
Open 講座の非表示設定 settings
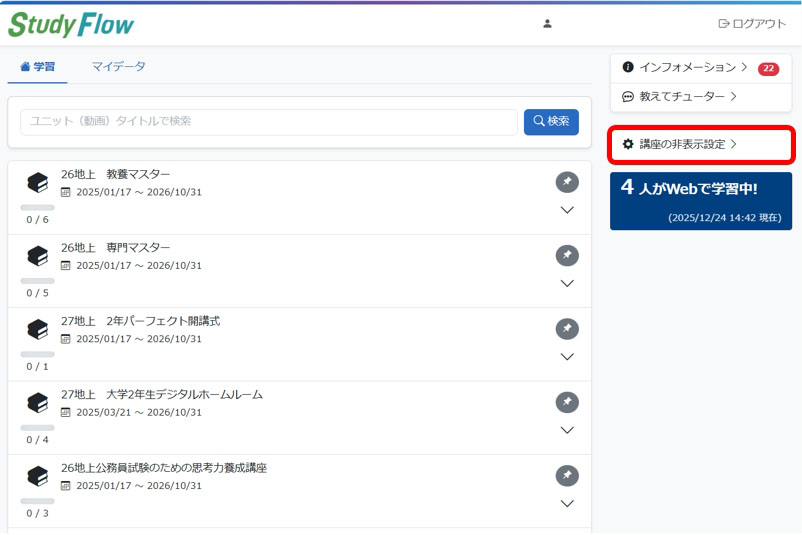680,145
